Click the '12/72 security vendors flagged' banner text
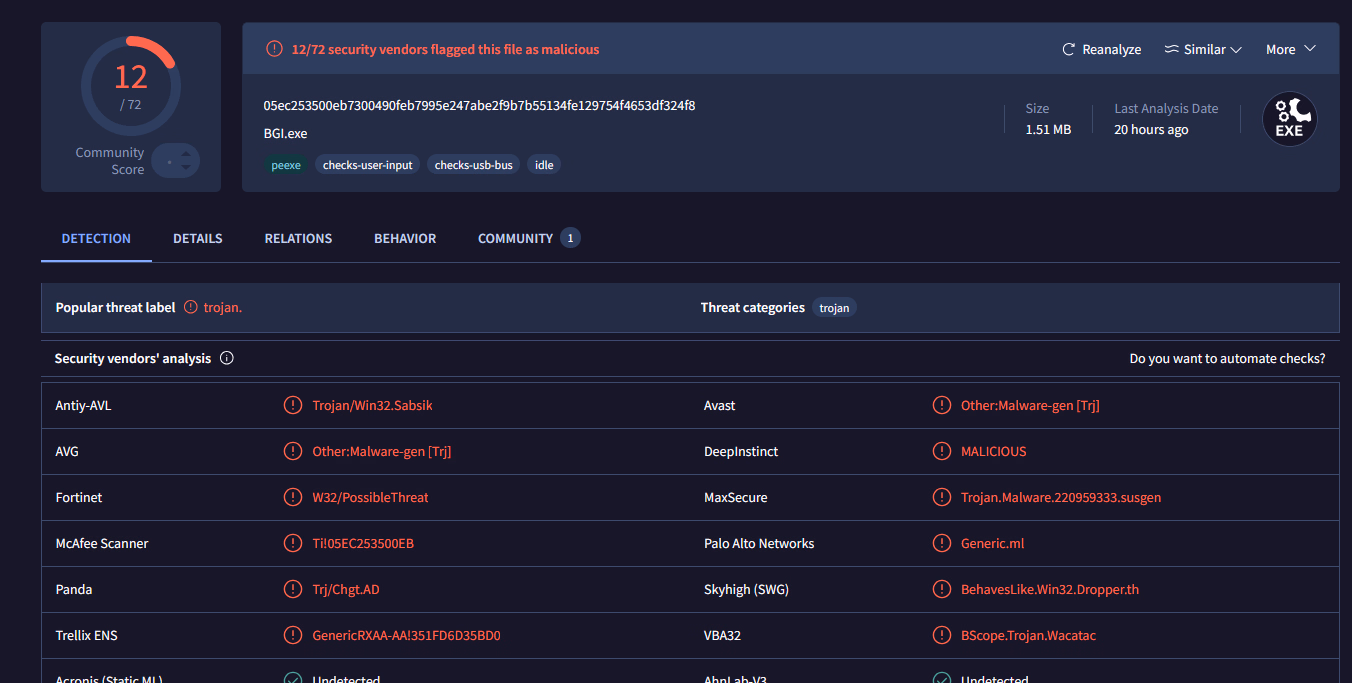The width and height of the screenshot is (1352, 683). [445, 49]
